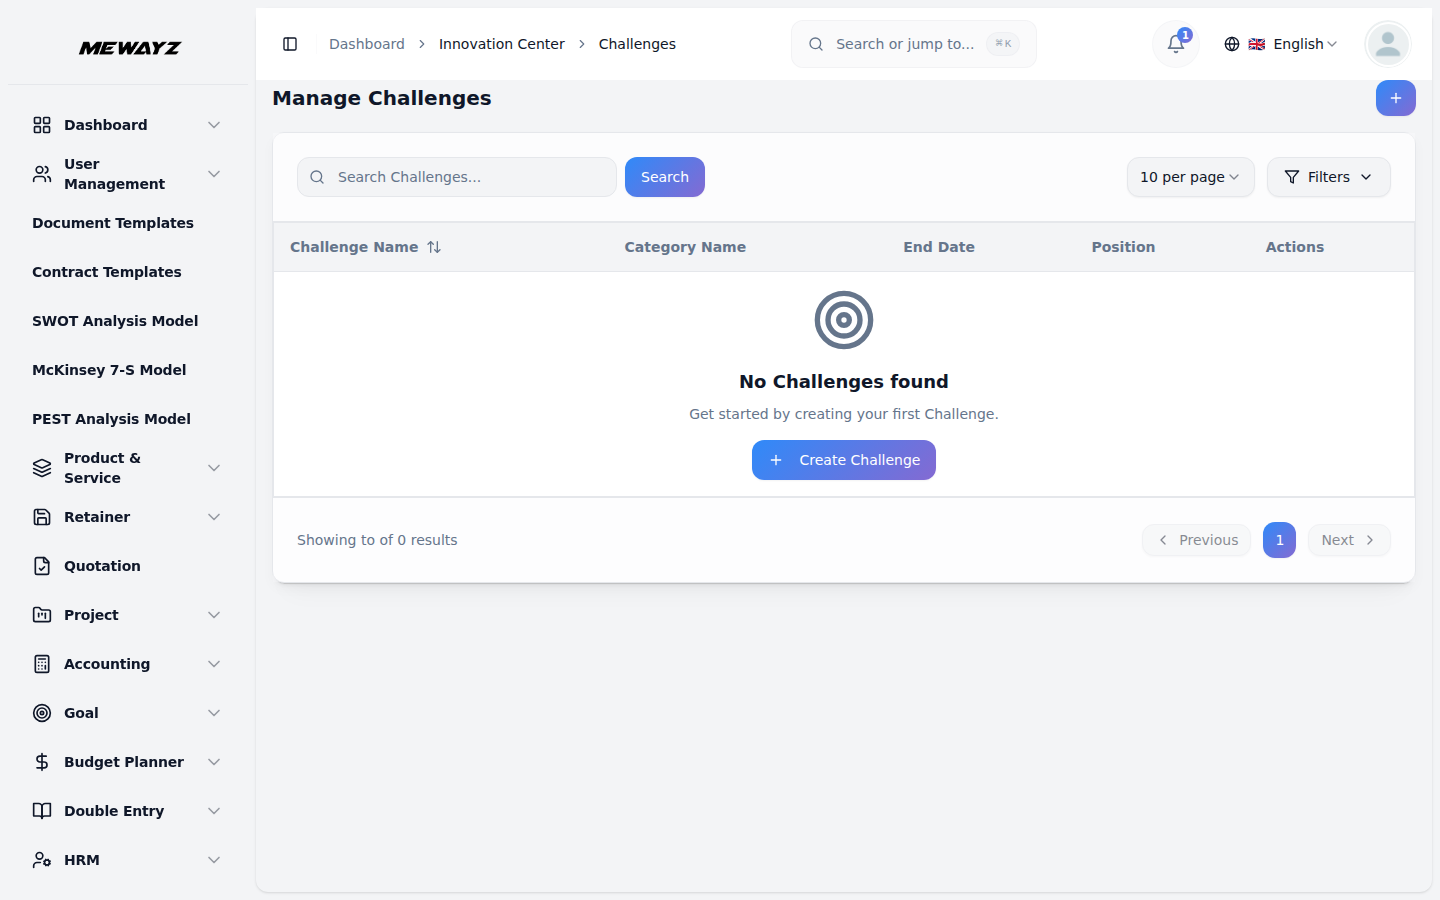Click the Goal target icon in sidebar

[42, 713]
